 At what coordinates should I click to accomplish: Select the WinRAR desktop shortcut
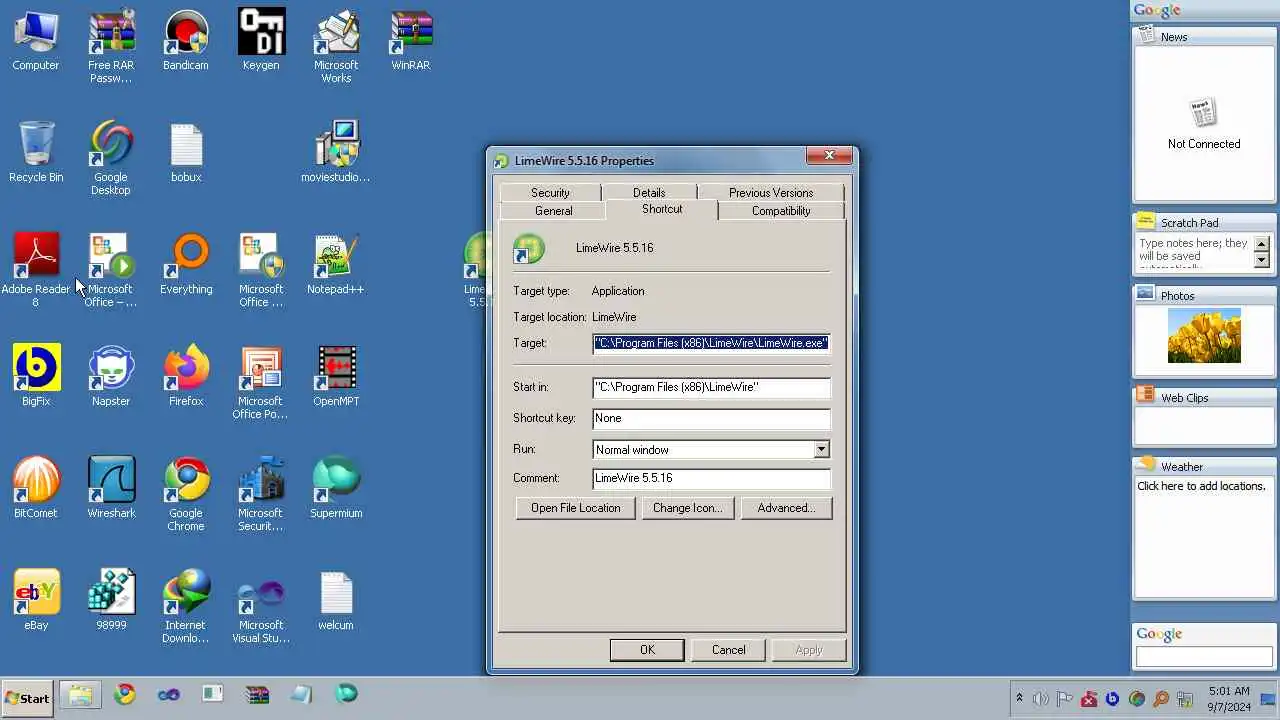click(411, 41)
